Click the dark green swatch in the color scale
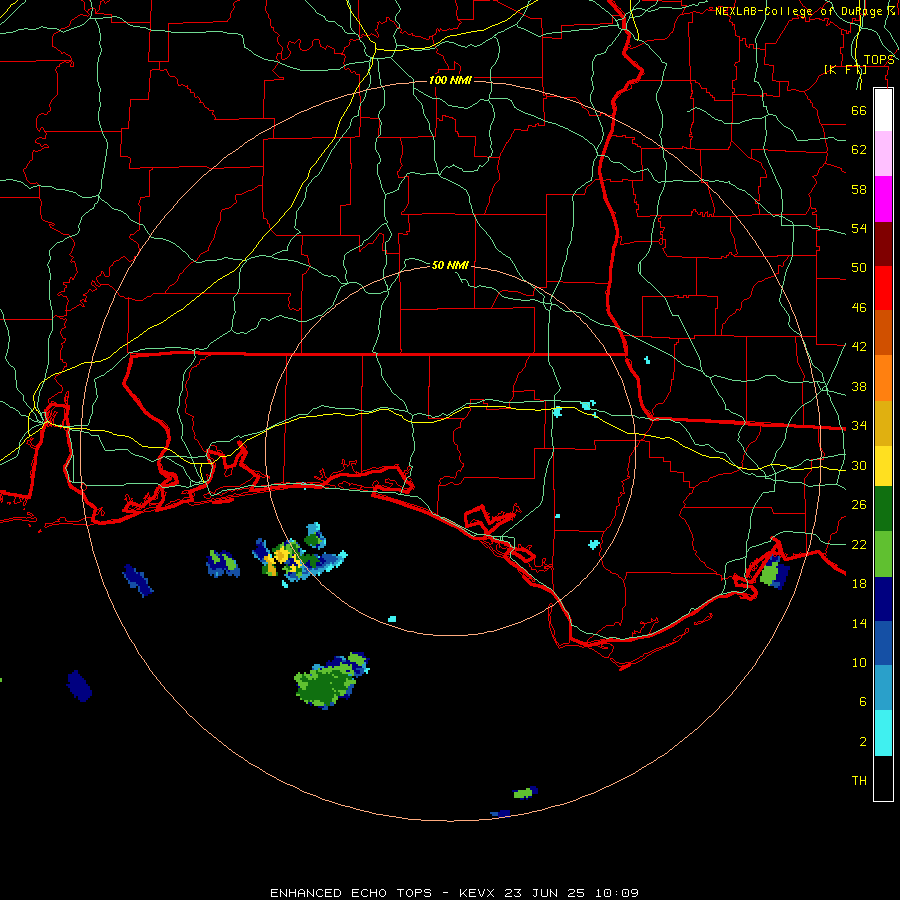 click(x=883, y=509)
